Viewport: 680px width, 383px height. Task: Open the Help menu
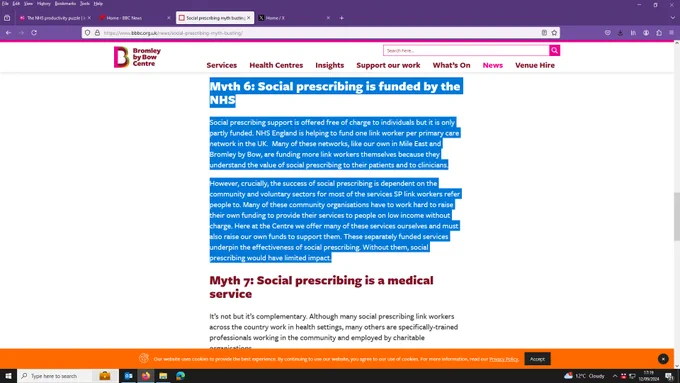point(98,3)
